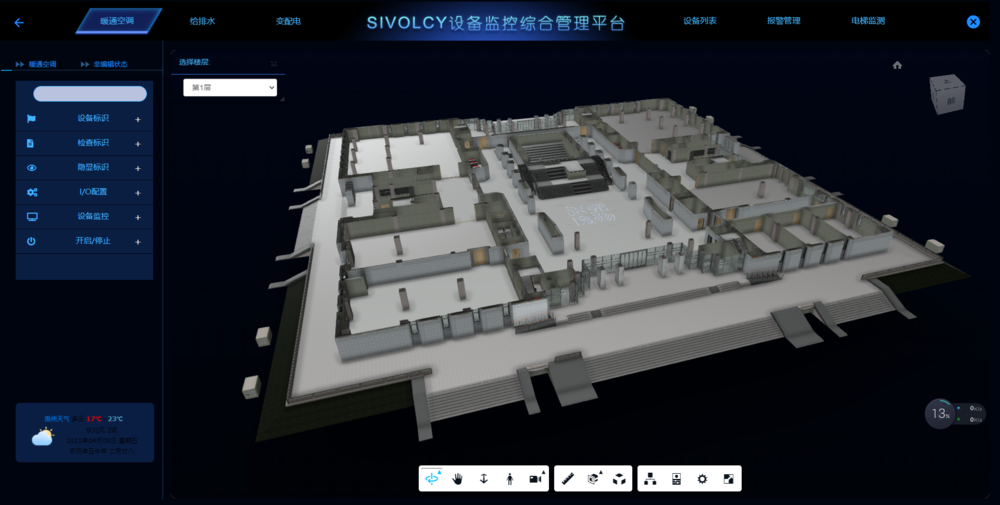
Task: Select the orbit rotate tool
Action: click(x=432, y=479)
